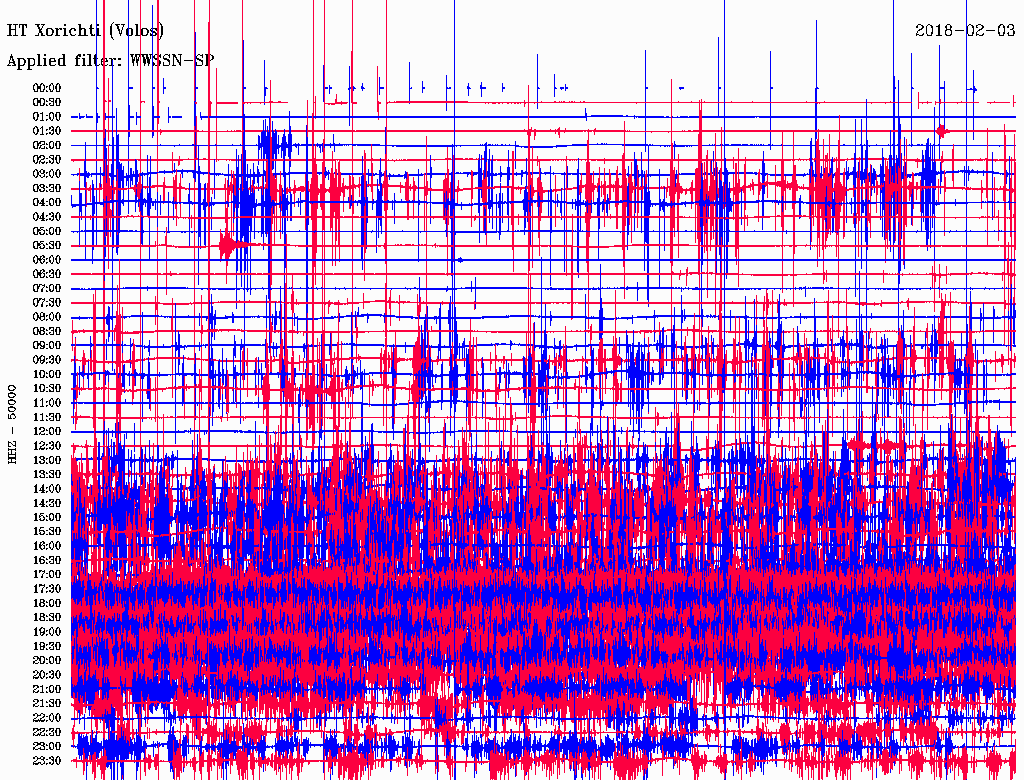Click the Applied filter: WWSSN-SP text

[x=110, y=61]
